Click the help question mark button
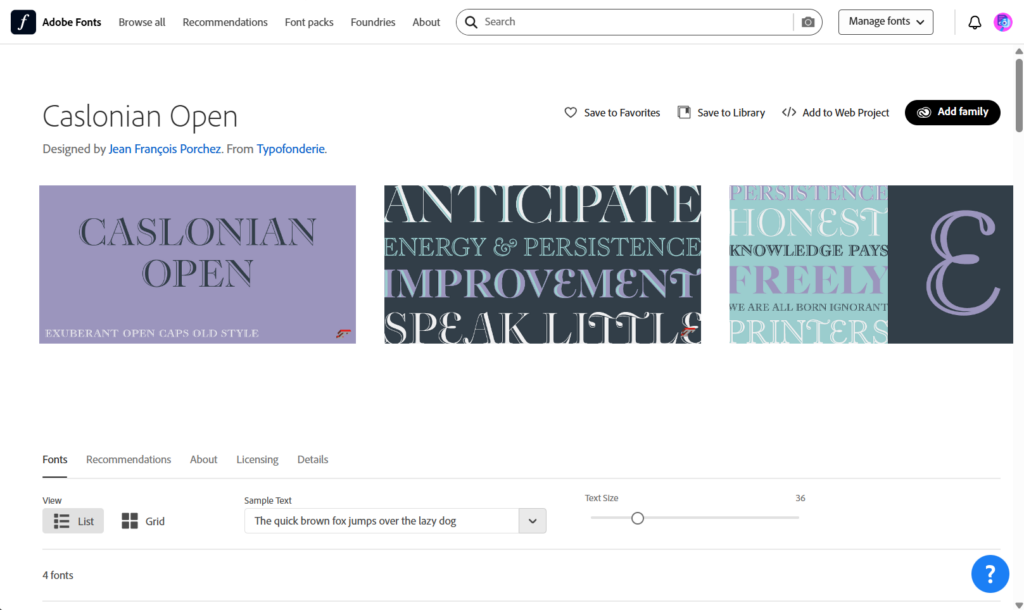This screenshot has width=1024, height=610. point(989,574)
